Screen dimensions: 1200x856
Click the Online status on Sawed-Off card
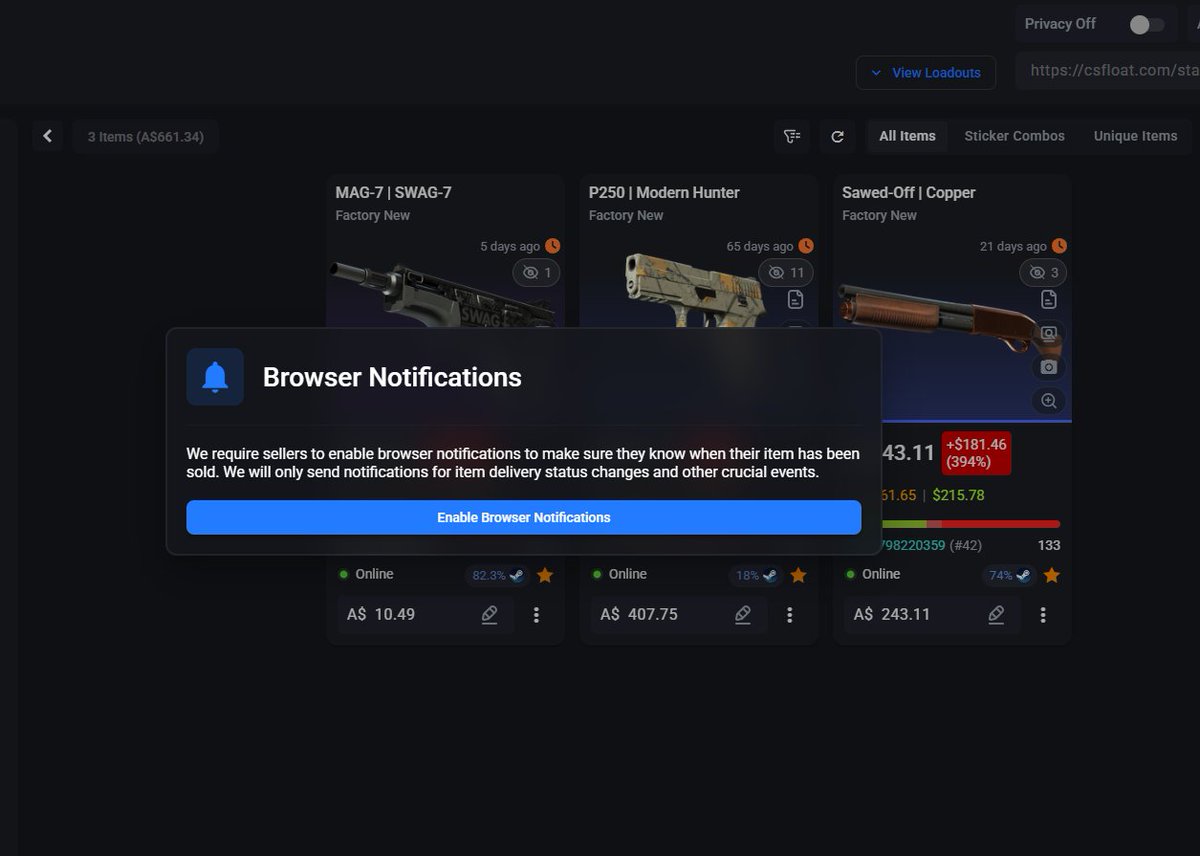click(872, 574)
